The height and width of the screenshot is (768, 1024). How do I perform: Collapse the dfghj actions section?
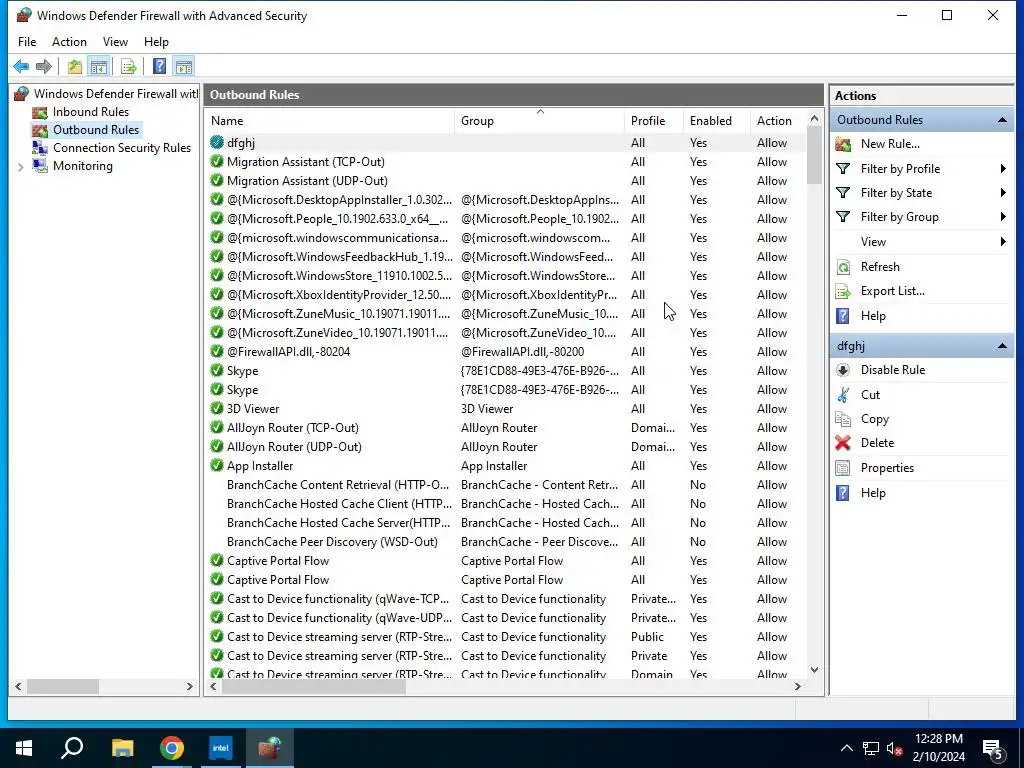[x=1002, y=346]
